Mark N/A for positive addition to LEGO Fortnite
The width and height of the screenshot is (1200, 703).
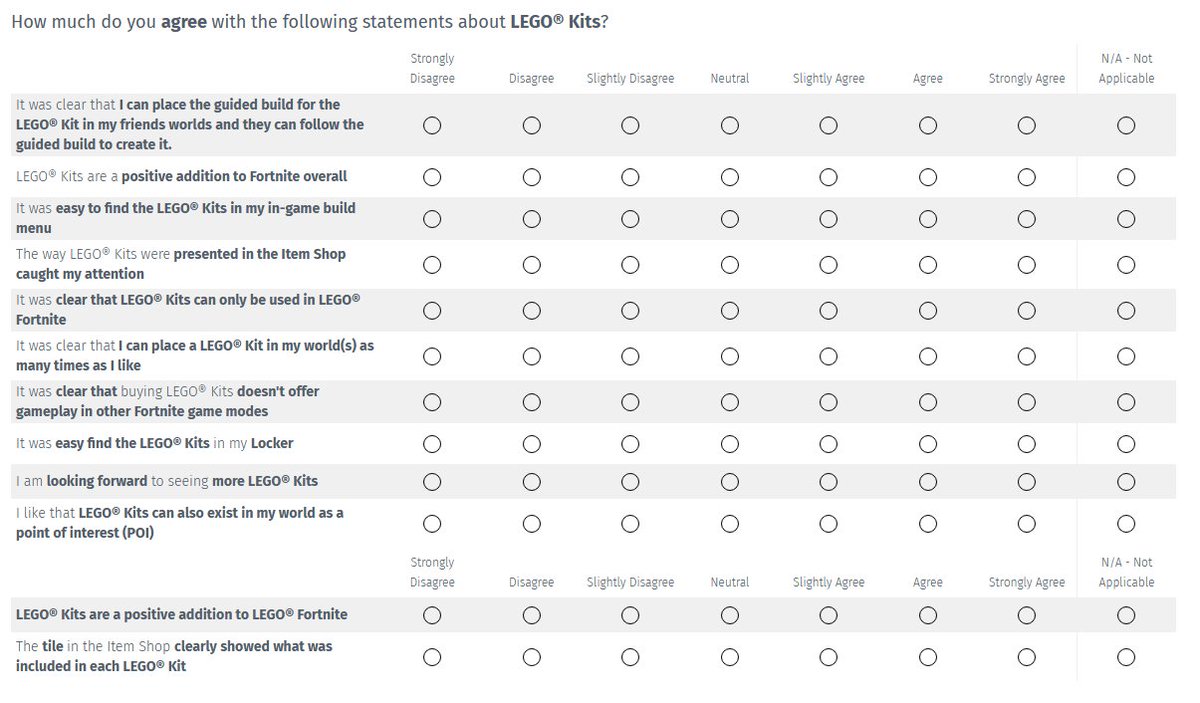(1126, 615)
